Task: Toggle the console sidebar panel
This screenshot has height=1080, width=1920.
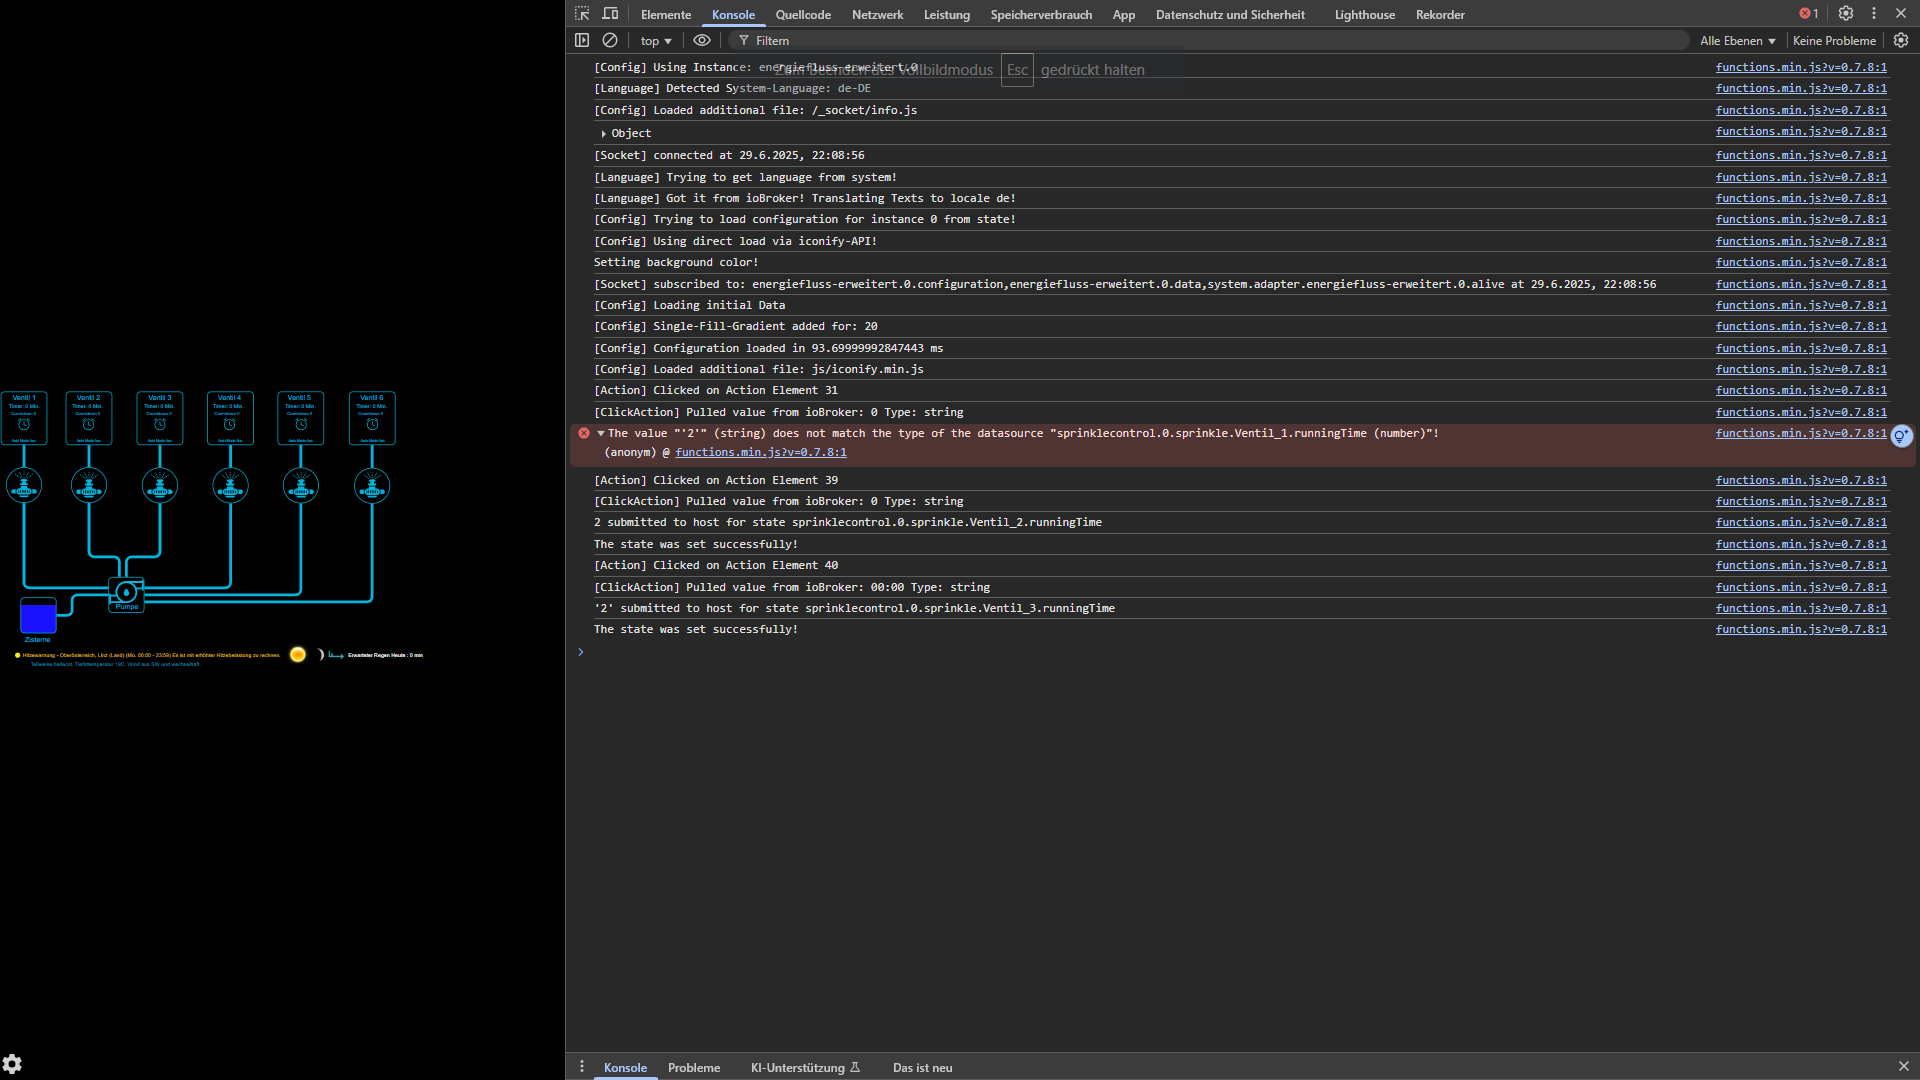Action: pyautogui.click(x=582, y=41)
